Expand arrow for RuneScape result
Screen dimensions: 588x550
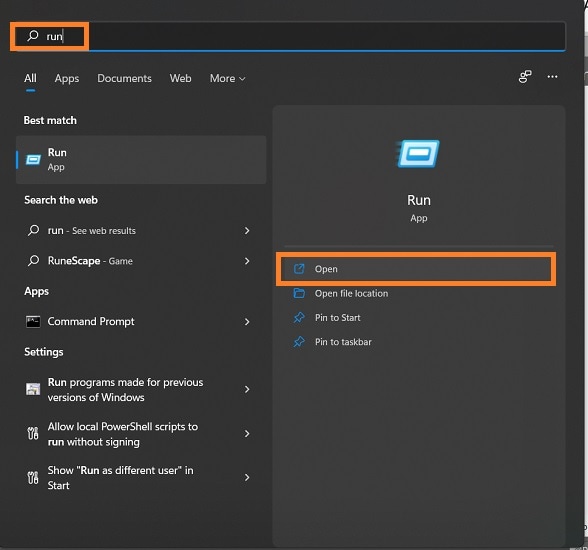(247, 261)
